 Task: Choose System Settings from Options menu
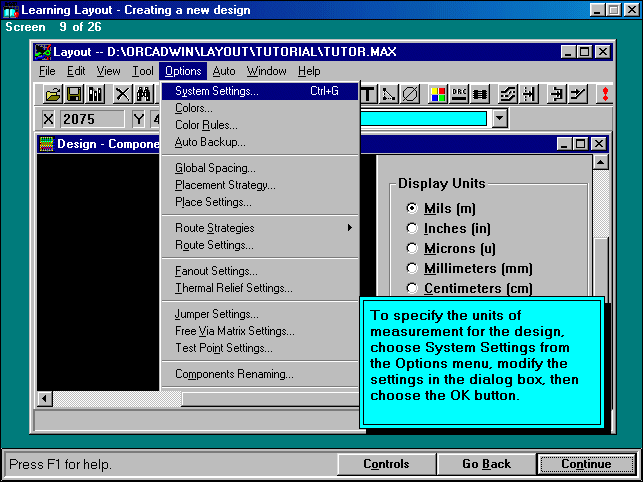pos(217,91)
